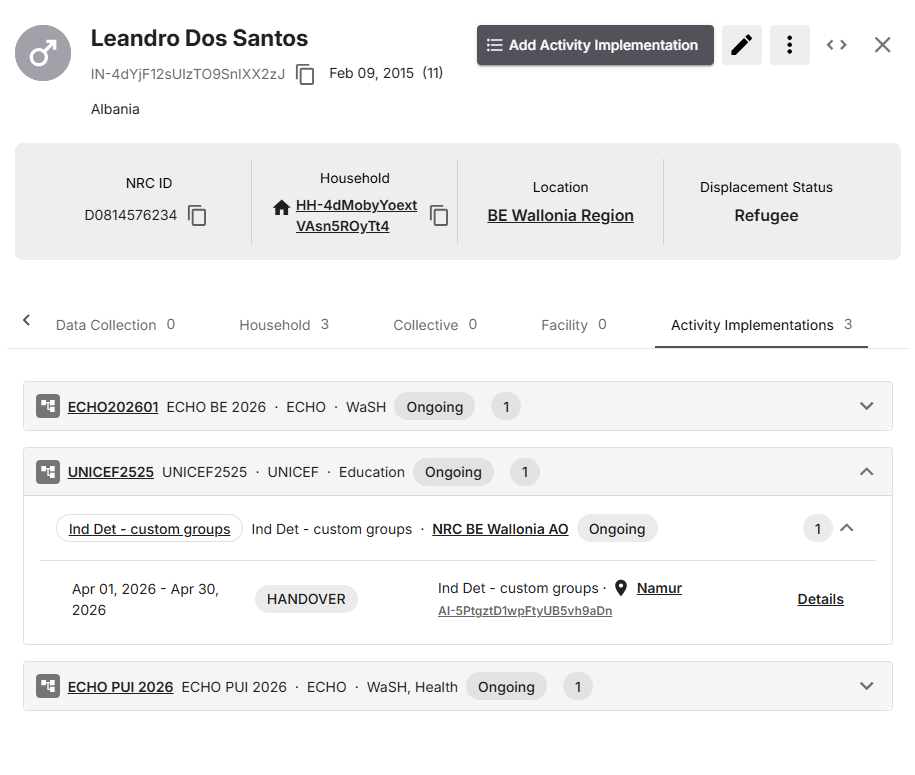Click the nationality text Albania
The image size is (915, 775).
115,109
